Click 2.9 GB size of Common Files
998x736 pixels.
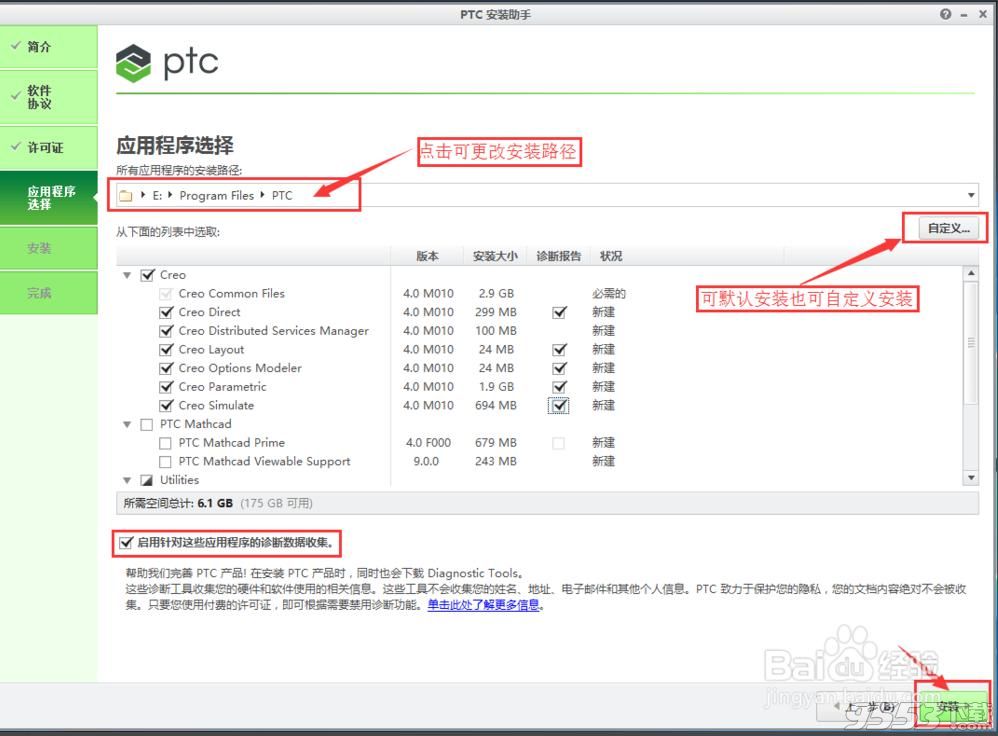(496, 294)
